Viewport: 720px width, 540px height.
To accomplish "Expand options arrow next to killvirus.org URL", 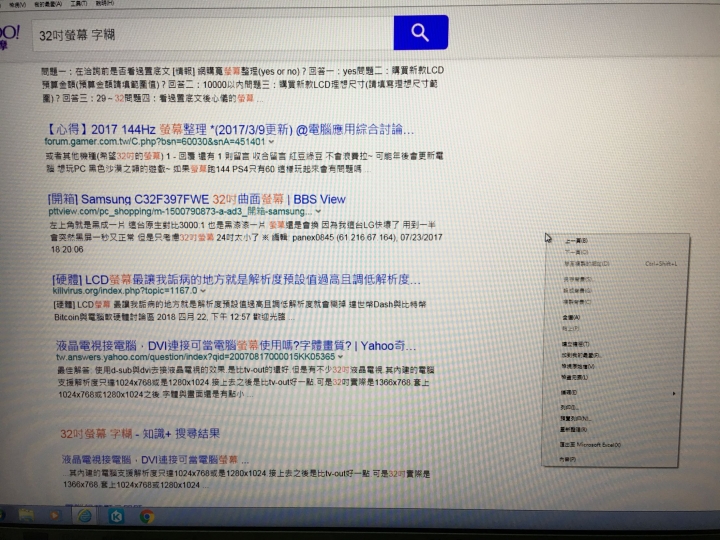I will coord(203,291).
